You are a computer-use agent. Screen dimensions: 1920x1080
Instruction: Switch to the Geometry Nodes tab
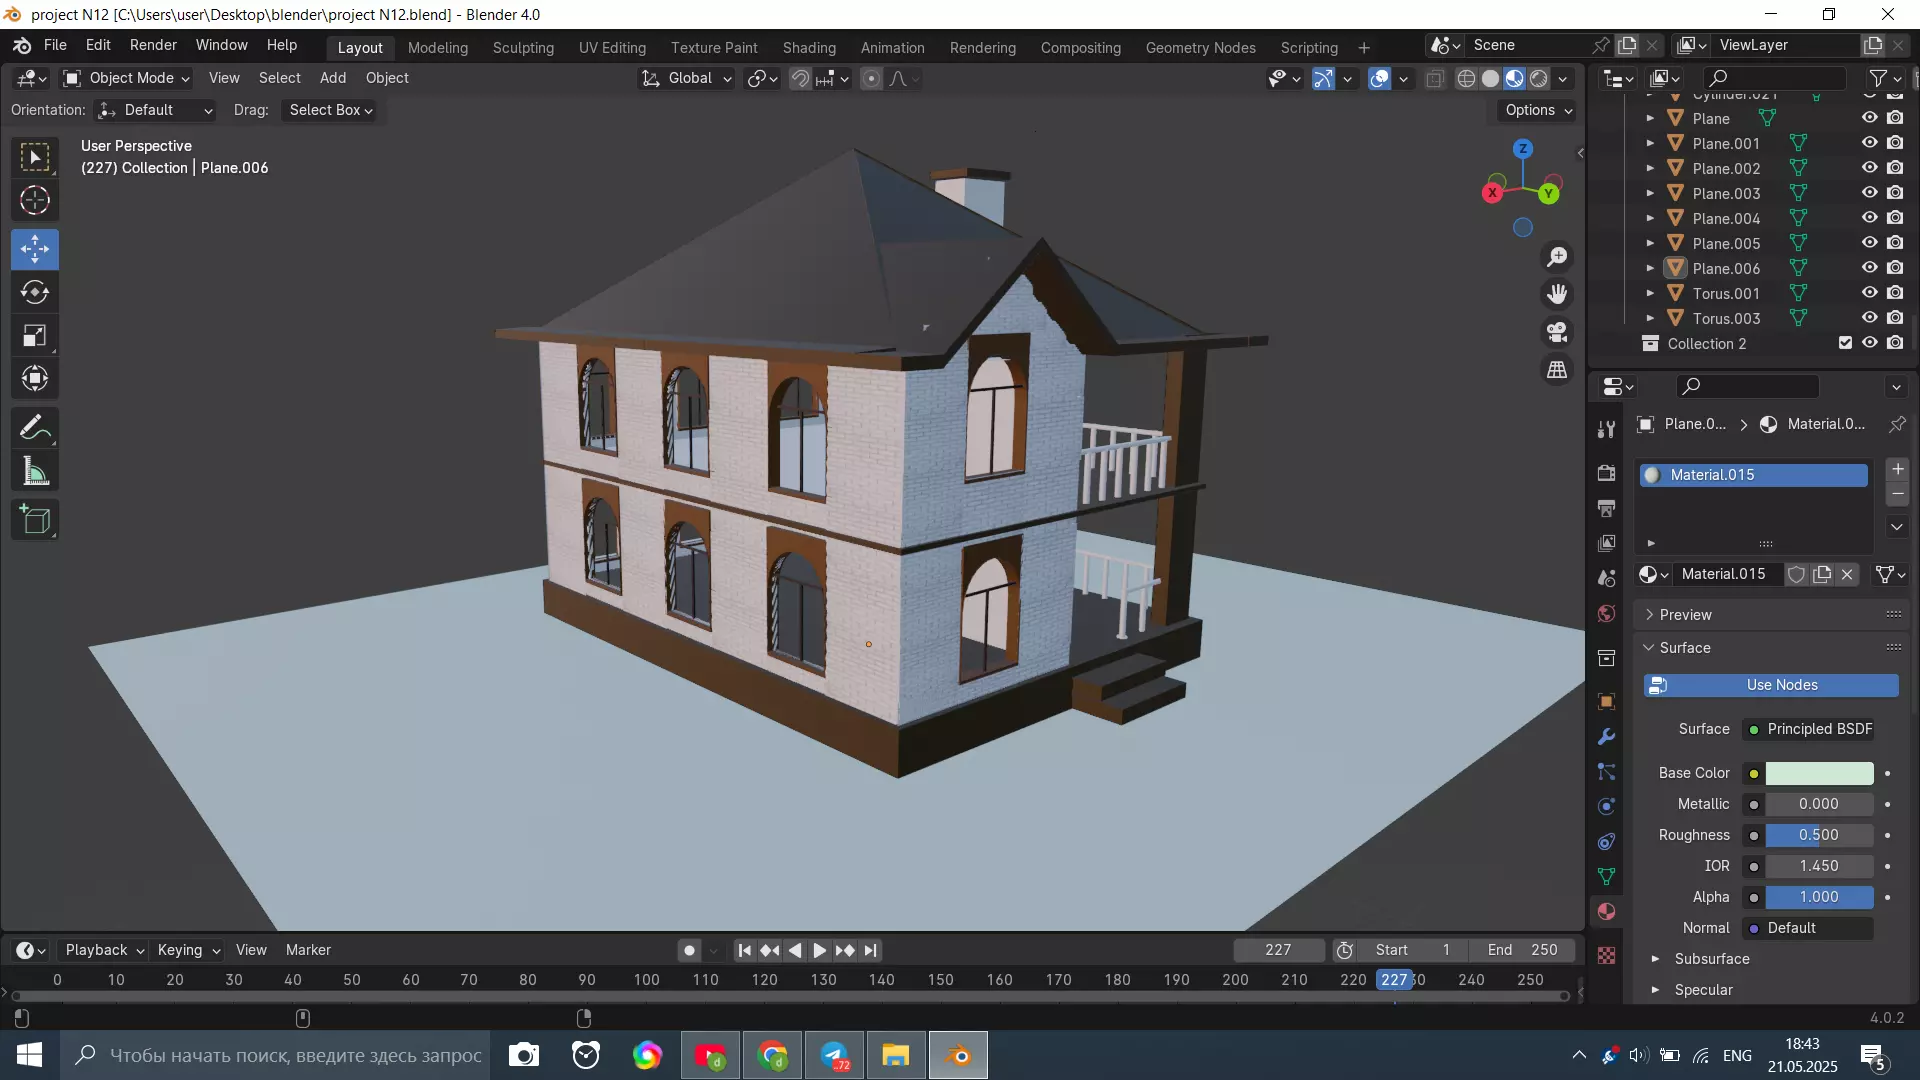pyautogui.click(x=1200, y=47)
